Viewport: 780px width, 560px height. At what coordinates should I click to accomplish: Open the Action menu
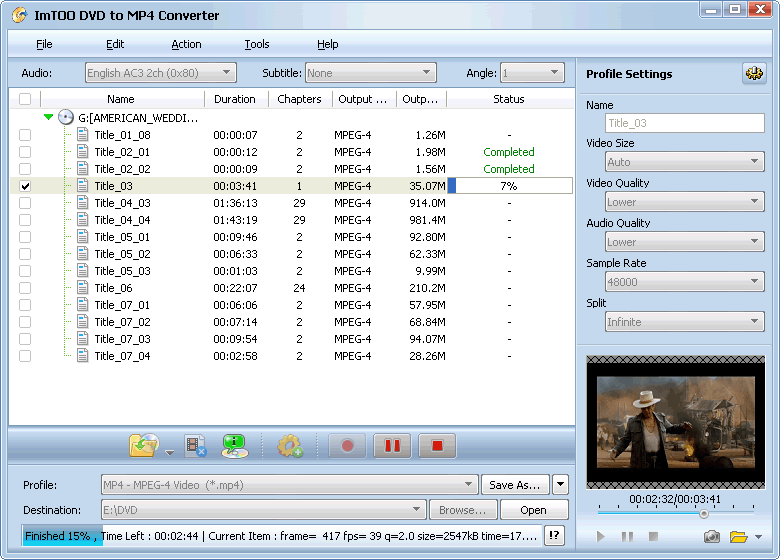[186, 44]
